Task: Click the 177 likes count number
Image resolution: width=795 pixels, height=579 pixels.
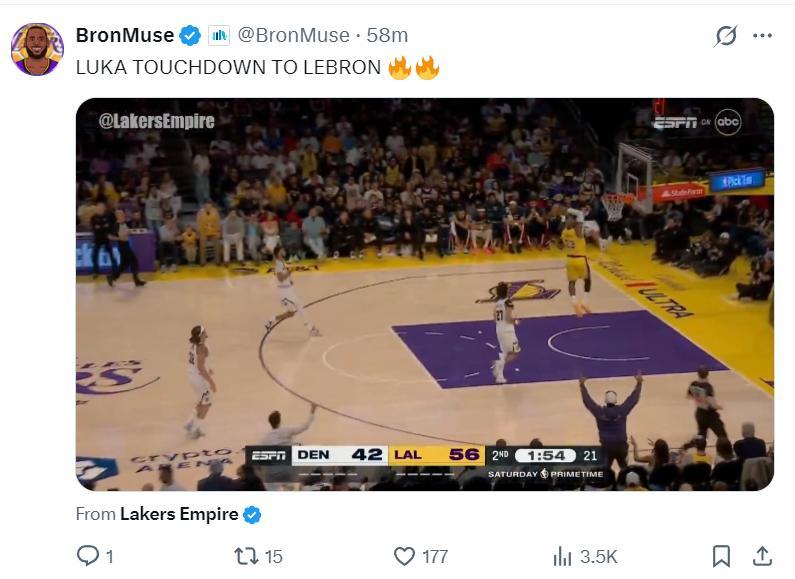Action: (434, 556)
